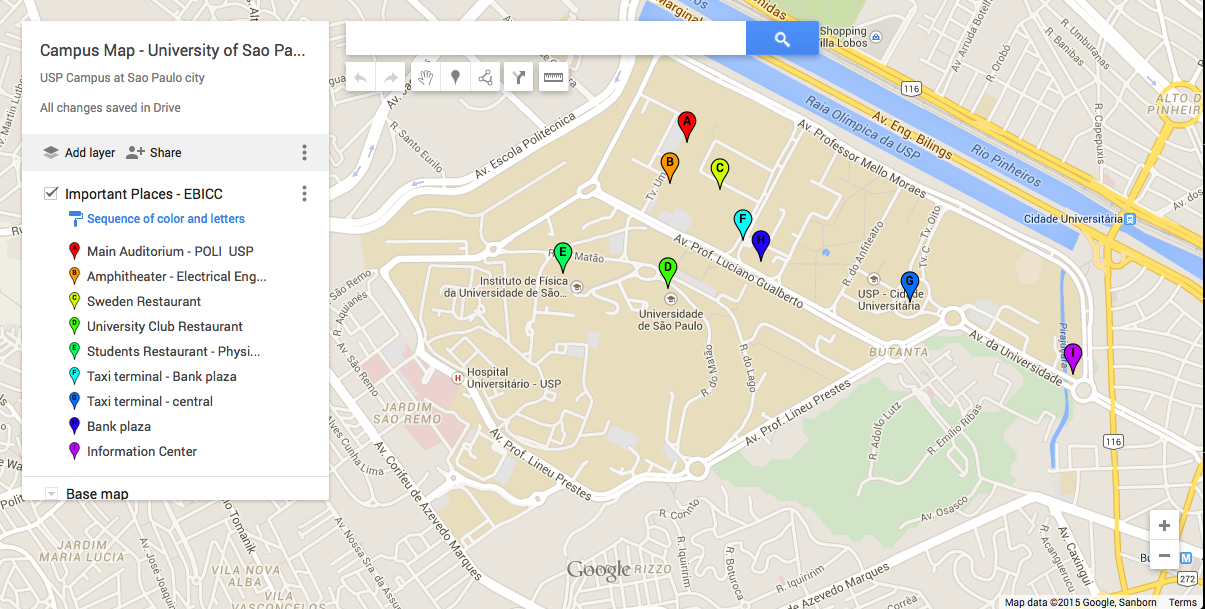Image resolution: width=1205 pixels, height=609 pixels.
Task: Click orange marker B on the map
Action: click(670, 167)
